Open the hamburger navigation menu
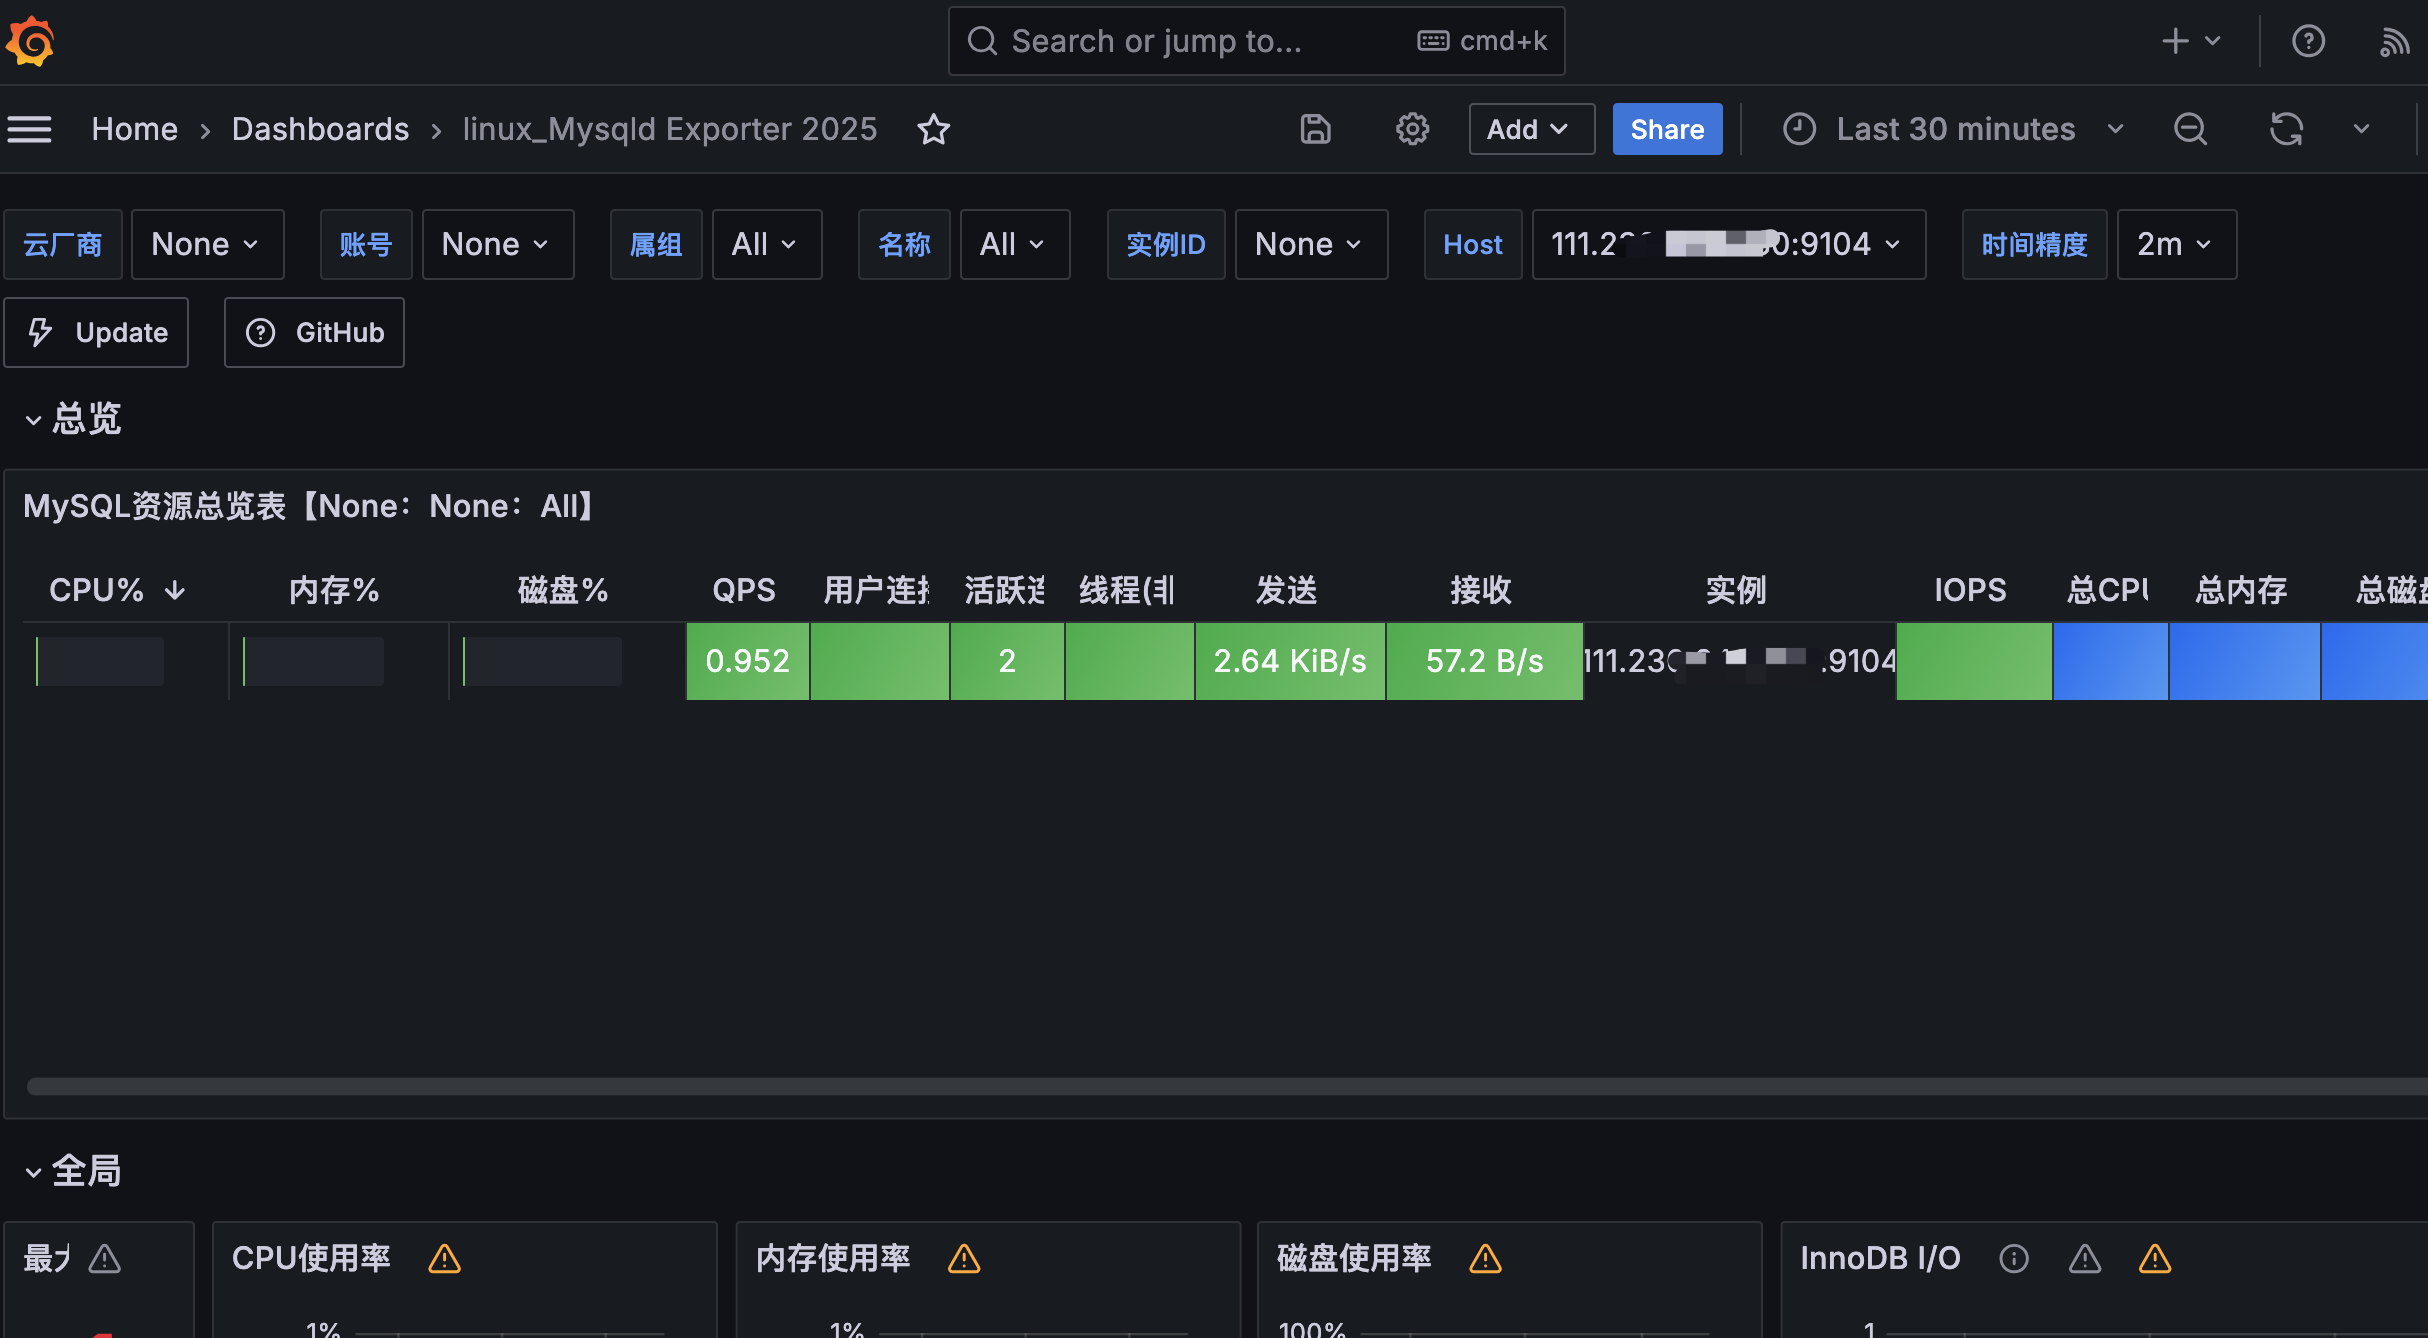Viewport: 2428px width, 1338px height. pyautogui.click(x=30, y=129)
